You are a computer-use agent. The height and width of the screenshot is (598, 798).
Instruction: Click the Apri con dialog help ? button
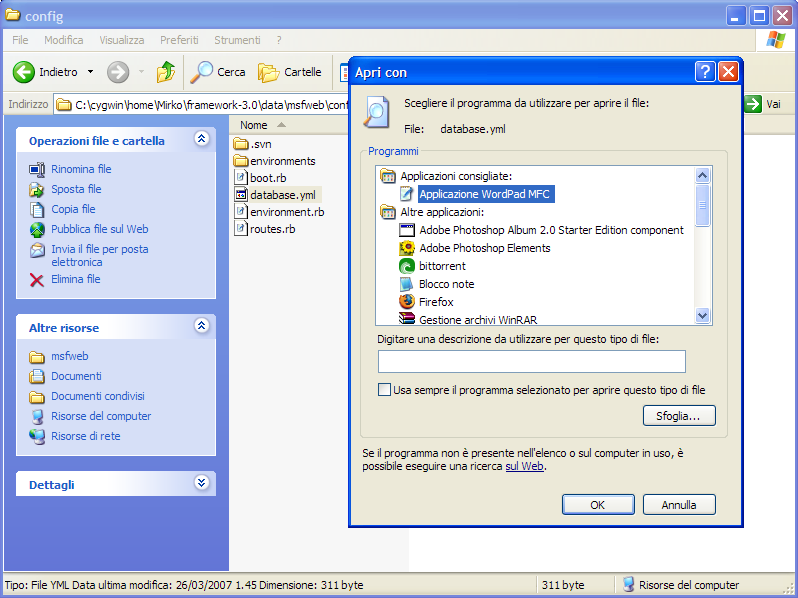(705, 72)
